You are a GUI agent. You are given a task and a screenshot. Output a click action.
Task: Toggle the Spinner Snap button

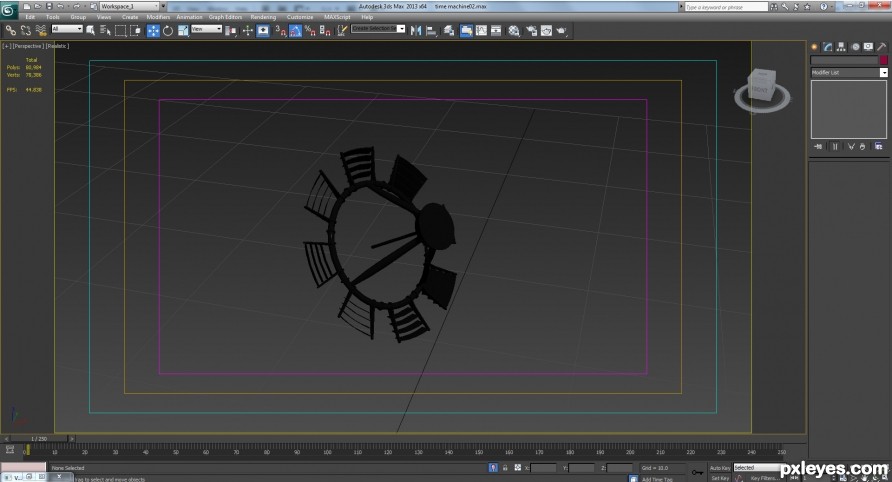[325, 31]
